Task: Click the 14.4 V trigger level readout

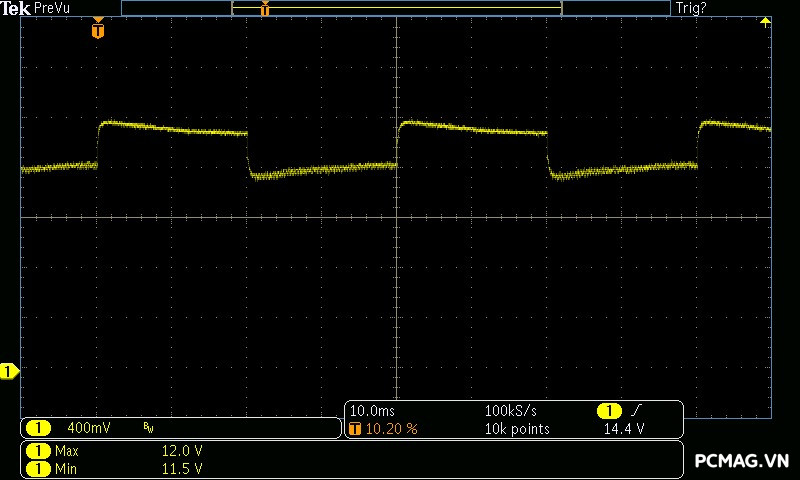Action: [623, 428]
